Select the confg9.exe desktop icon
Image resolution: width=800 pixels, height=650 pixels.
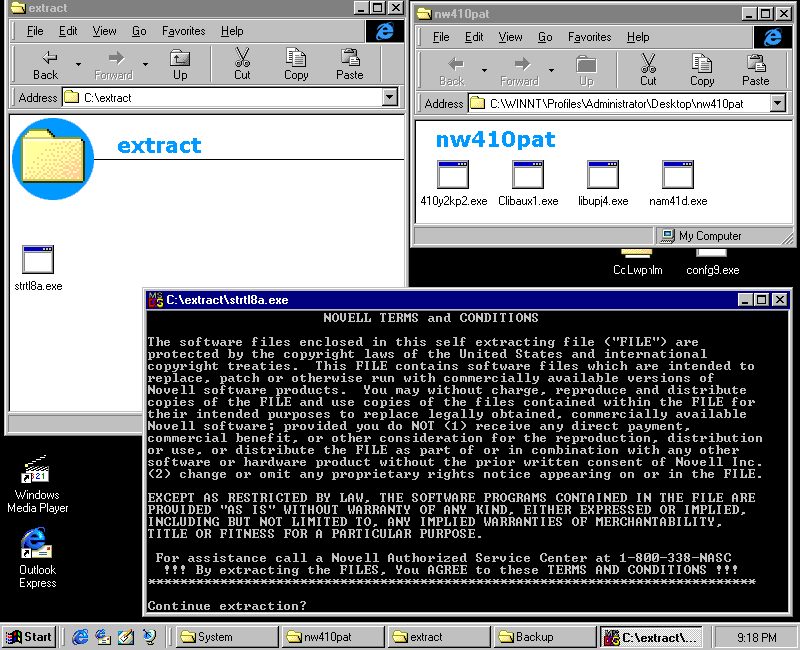(712, 262)
